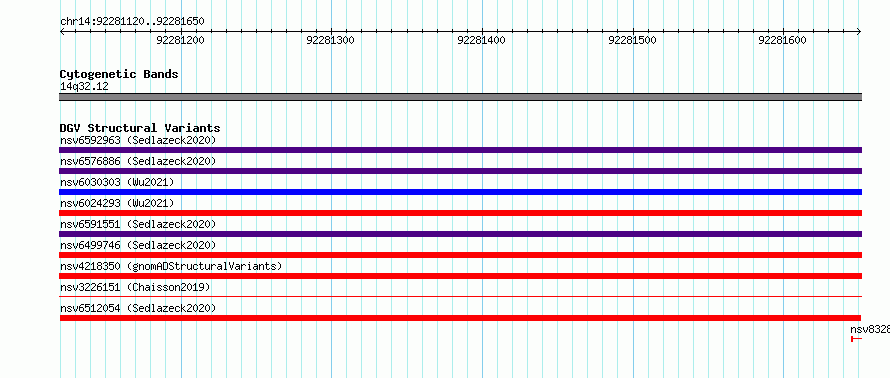
Task: Select the purple bar under nsv6576886
Action: [x=460, y=171]
